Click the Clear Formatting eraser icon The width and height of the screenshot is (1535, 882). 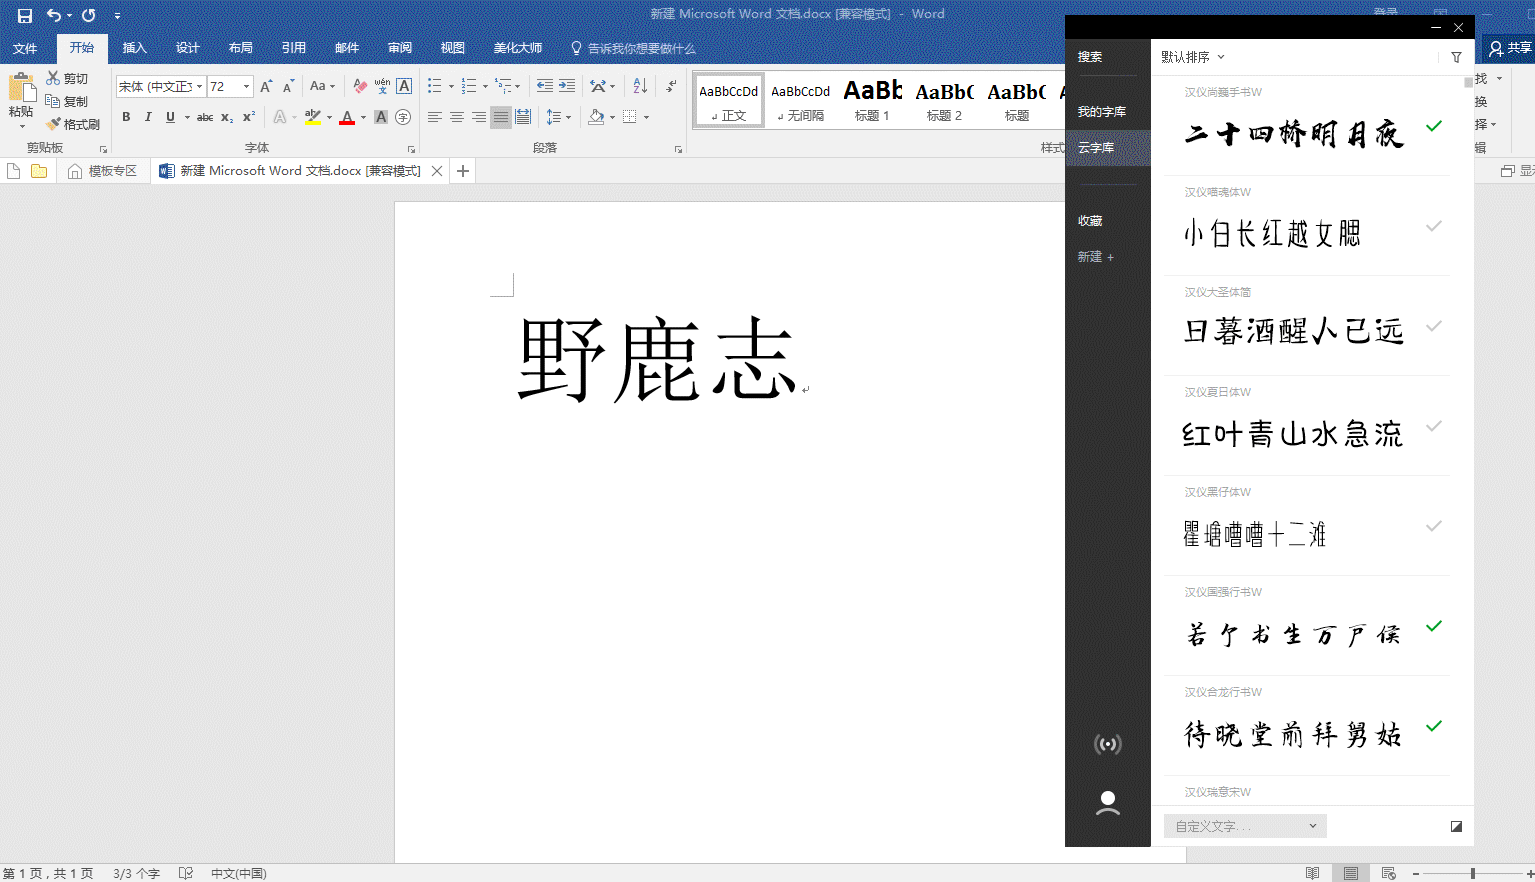360,86
